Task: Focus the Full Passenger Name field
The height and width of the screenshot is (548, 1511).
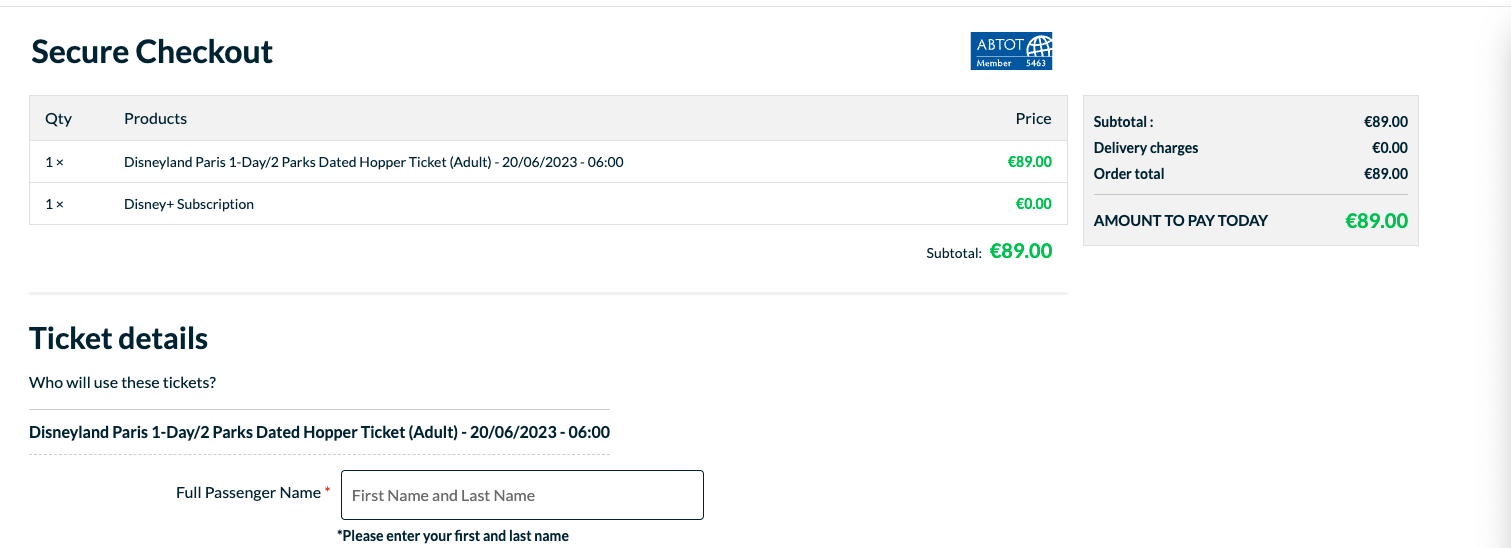Action: [x=522, y=495]
